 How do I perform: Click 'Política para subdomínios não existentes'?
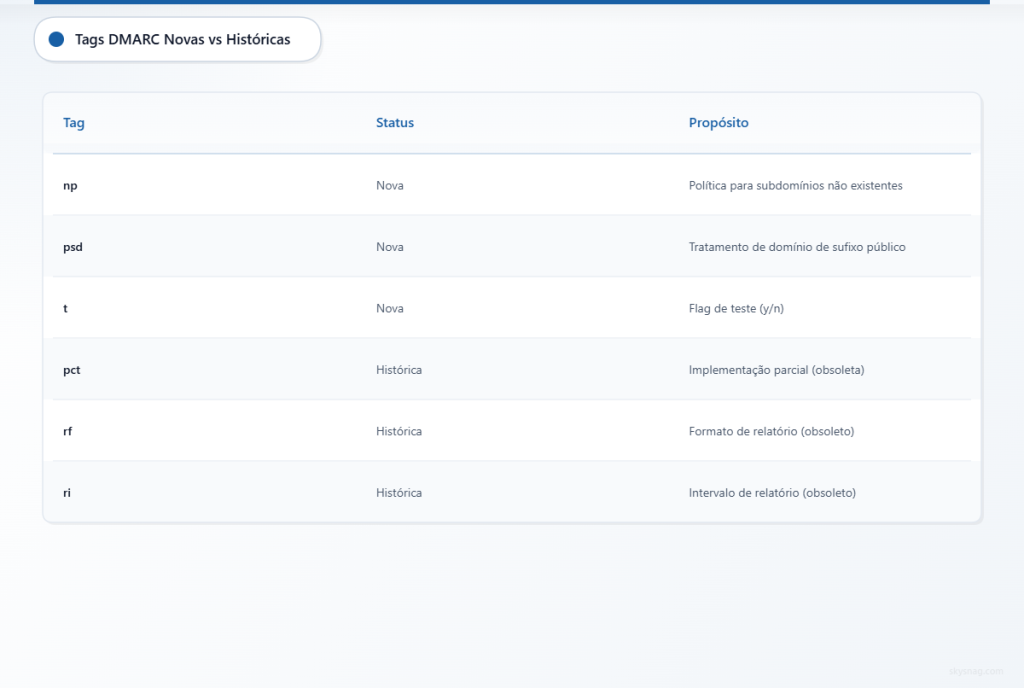[x=795, y=186]
